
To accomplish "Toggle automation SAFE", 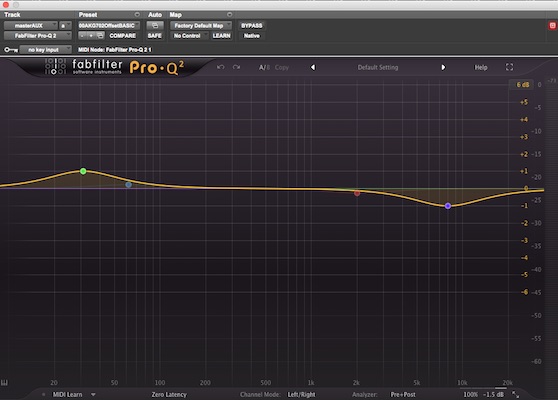I will tap(155, 36).
